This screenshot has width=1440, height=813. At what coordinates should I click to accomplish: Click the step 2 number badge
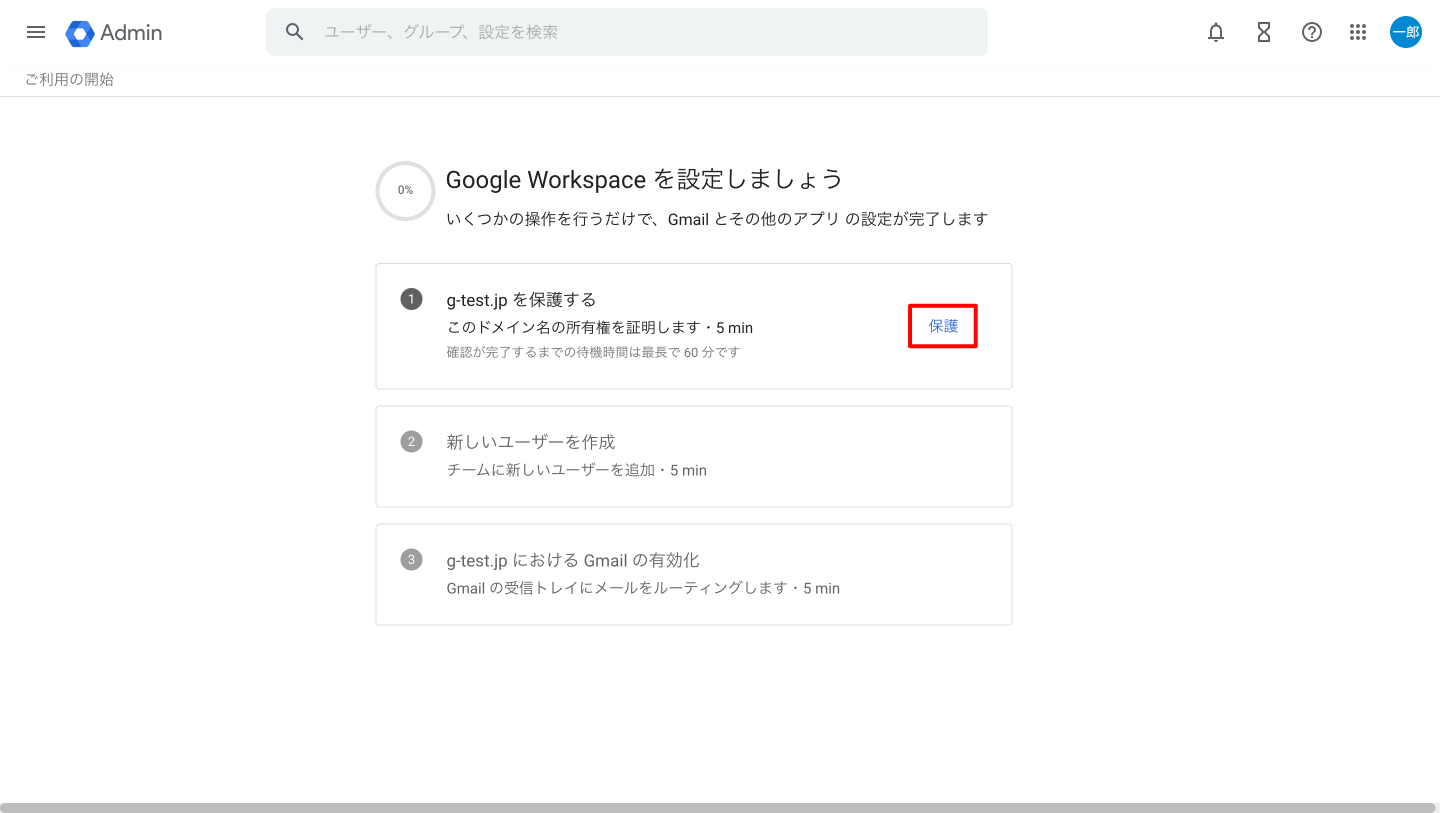click(411, 441)
